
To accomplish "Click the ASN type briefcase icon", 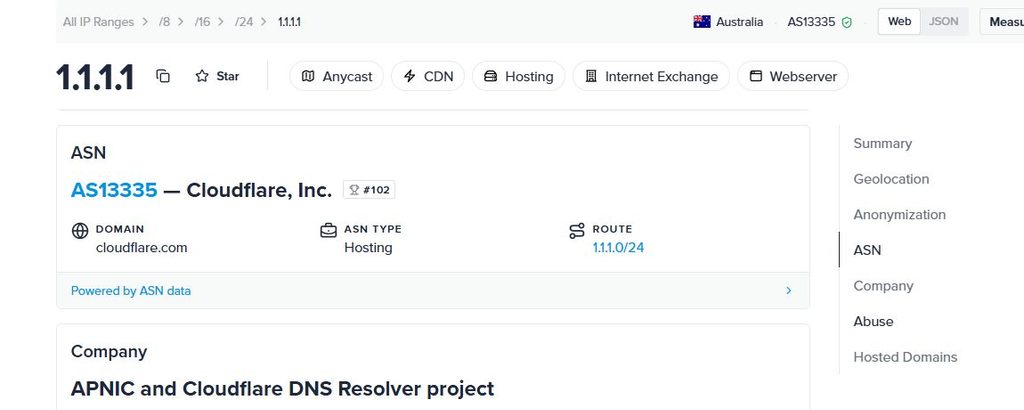I will [328, 230].
